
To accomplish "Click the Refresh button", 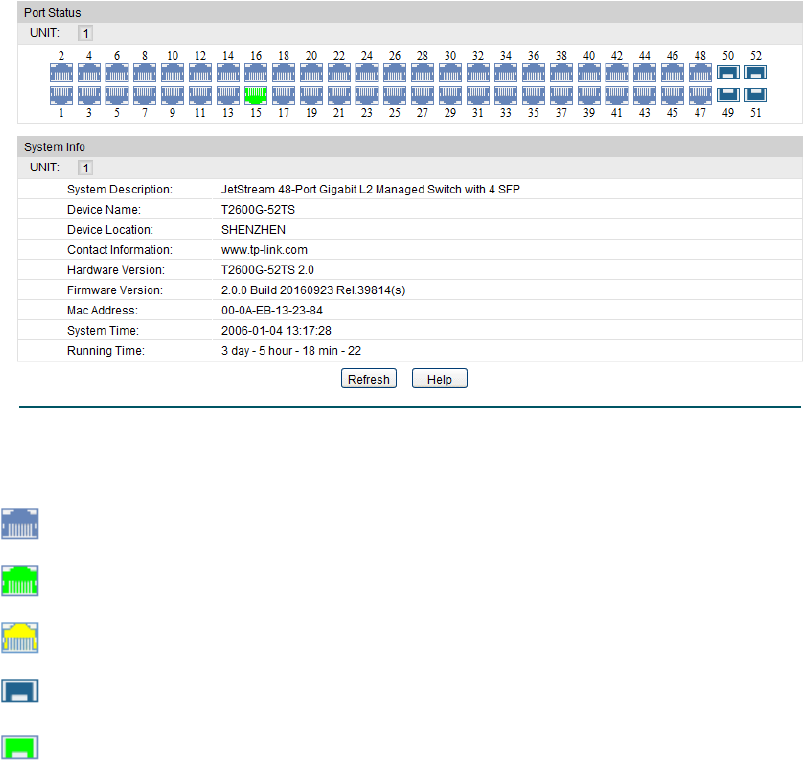I will [369, 379].
